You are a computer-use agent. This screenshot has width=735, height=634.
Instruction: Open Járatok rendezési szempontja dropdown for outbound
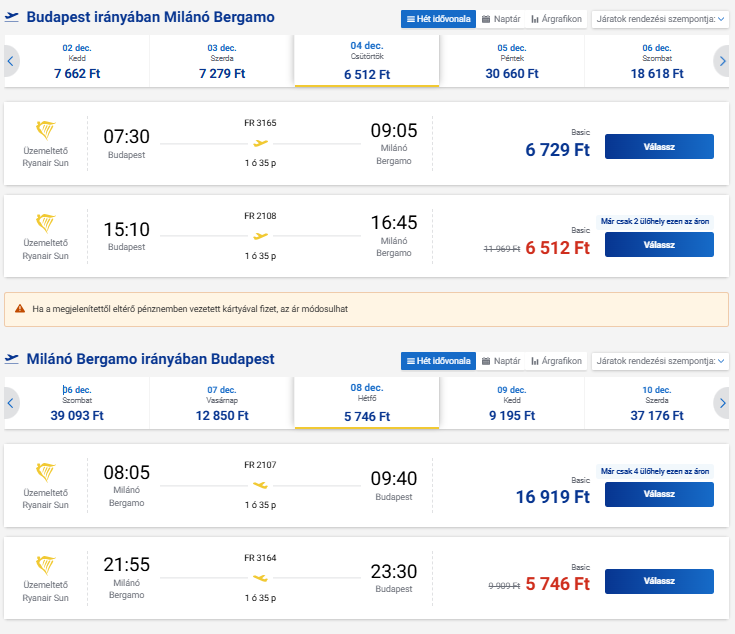pos(660,19)
